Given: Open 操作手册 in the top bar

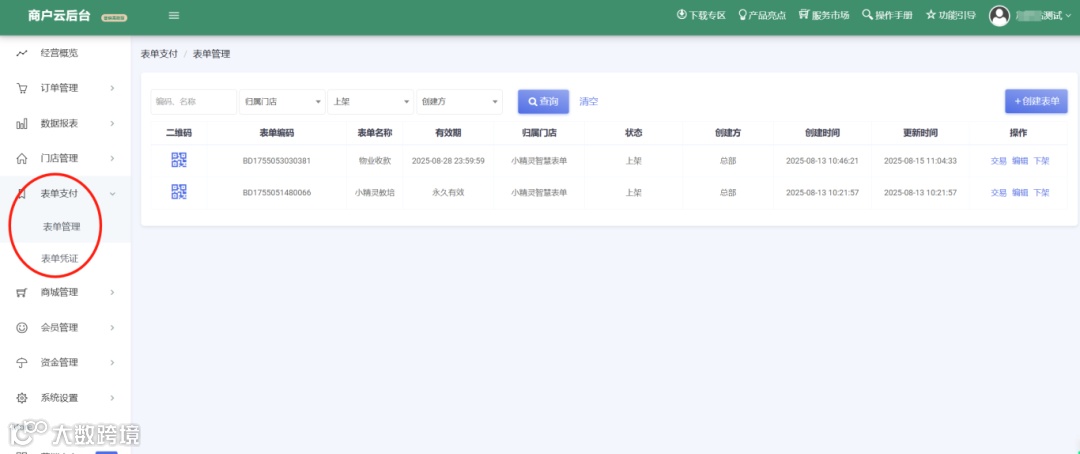Looking at the screenshot, I should click(893, 15).
